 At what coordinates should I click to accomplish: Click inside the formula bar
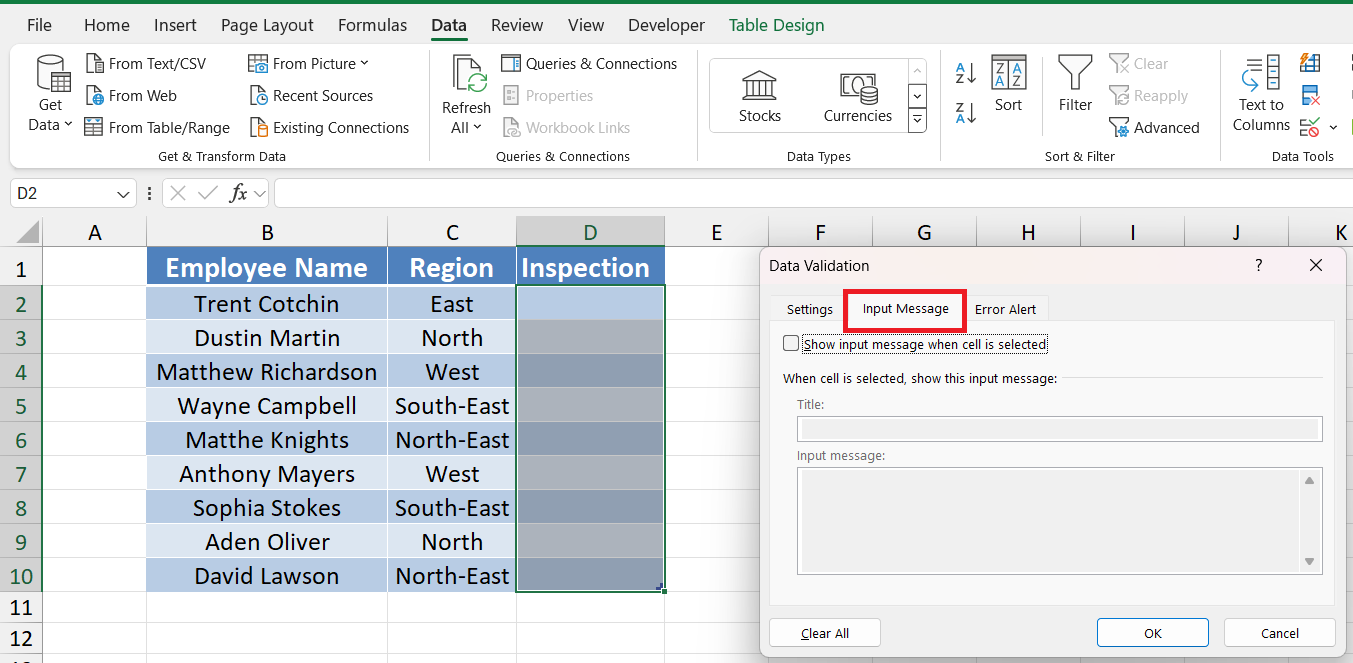coord(812,193)
